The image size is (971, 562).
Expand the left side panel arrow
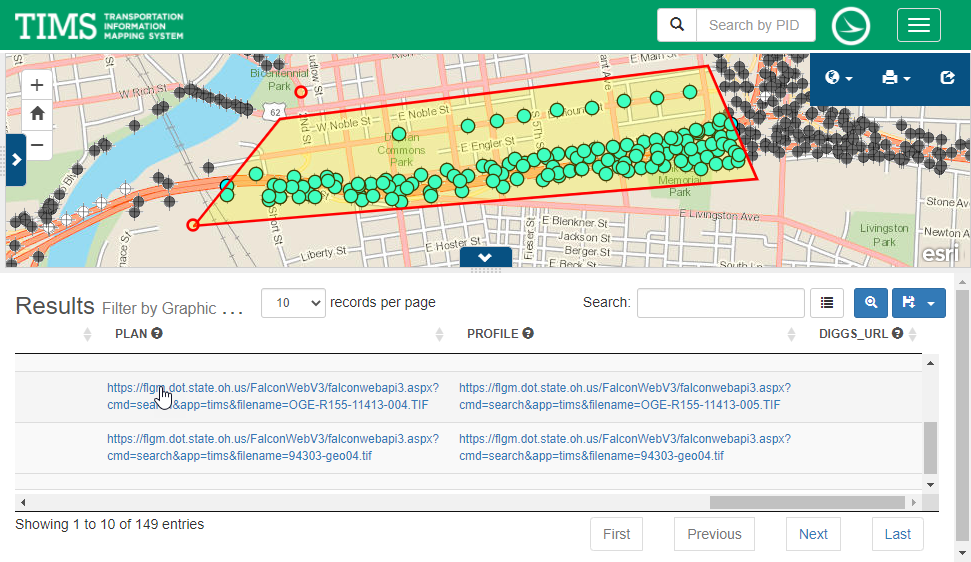(16, 160)
